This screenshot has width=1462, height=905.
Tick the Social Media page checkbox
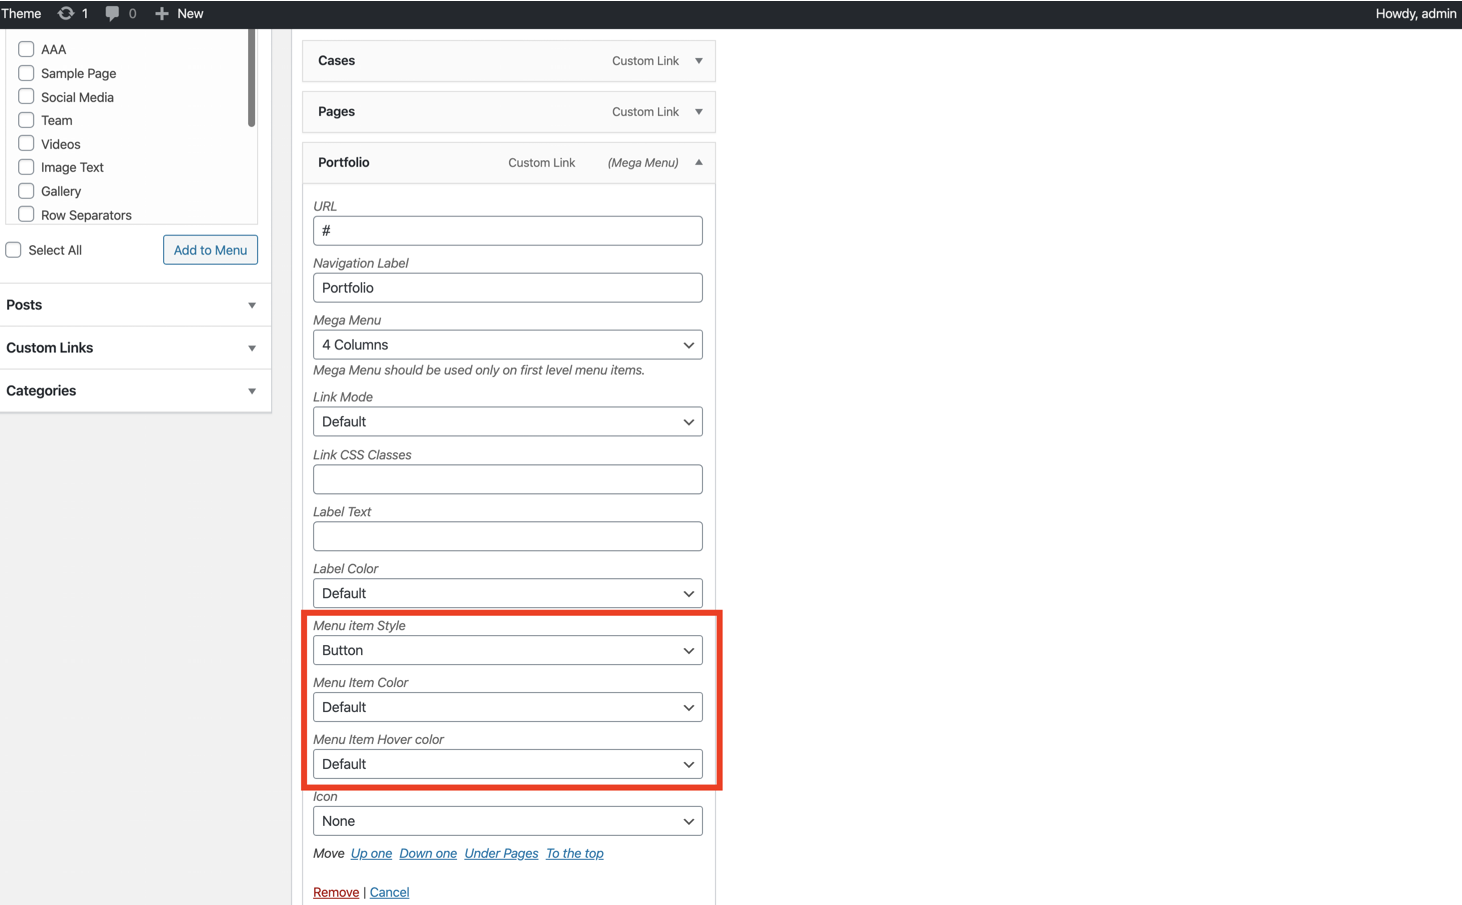point(26,97)
